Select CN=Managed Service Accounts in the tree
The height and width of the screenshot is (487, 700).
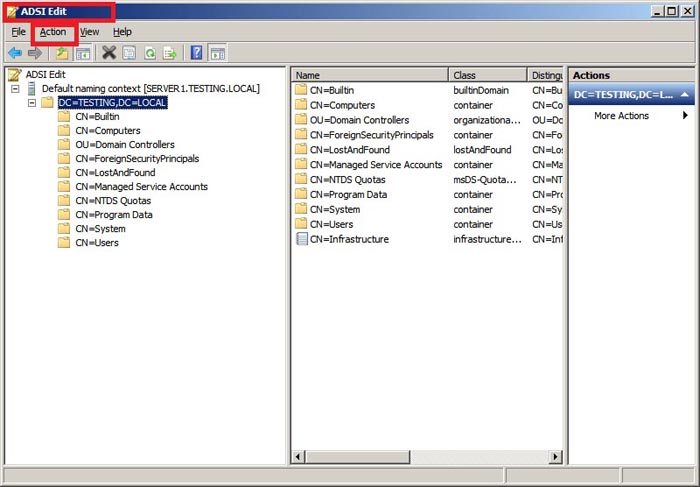point(142,187)
